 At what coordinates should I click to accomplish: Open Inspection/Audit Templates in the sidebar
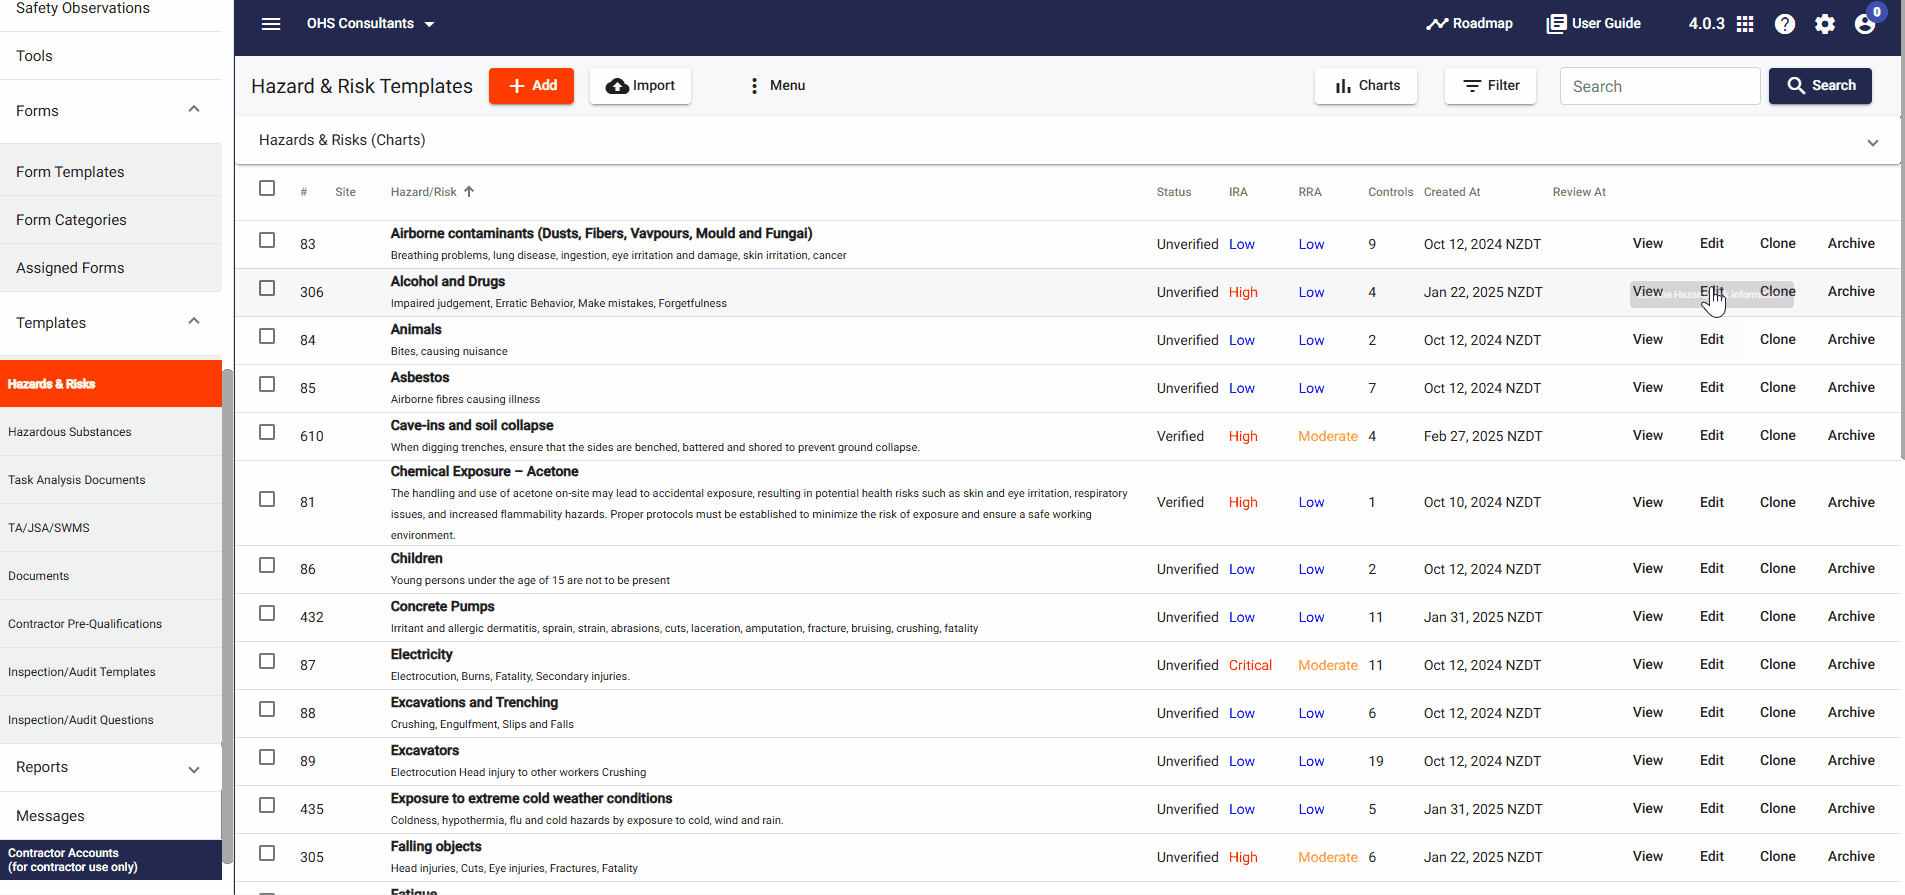(x=111, y=672)
